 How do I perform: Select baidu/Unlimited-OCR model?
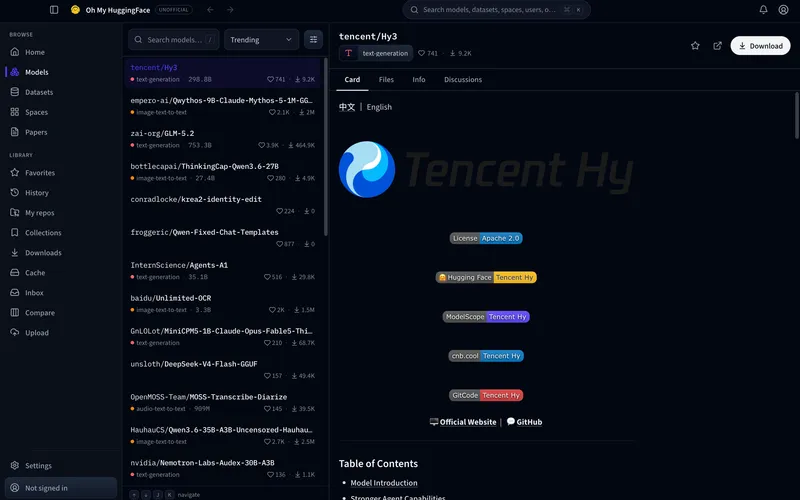click(222, 304)
